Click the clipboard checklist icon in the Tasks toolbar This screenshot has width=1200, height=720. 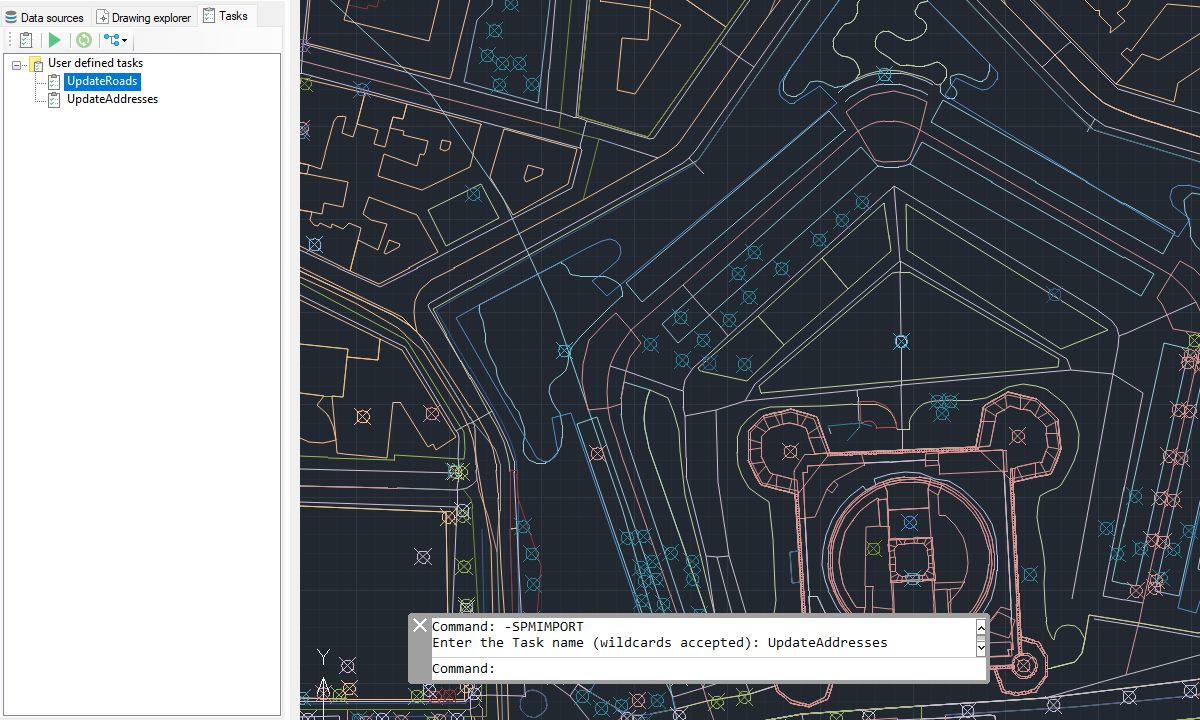26,40
